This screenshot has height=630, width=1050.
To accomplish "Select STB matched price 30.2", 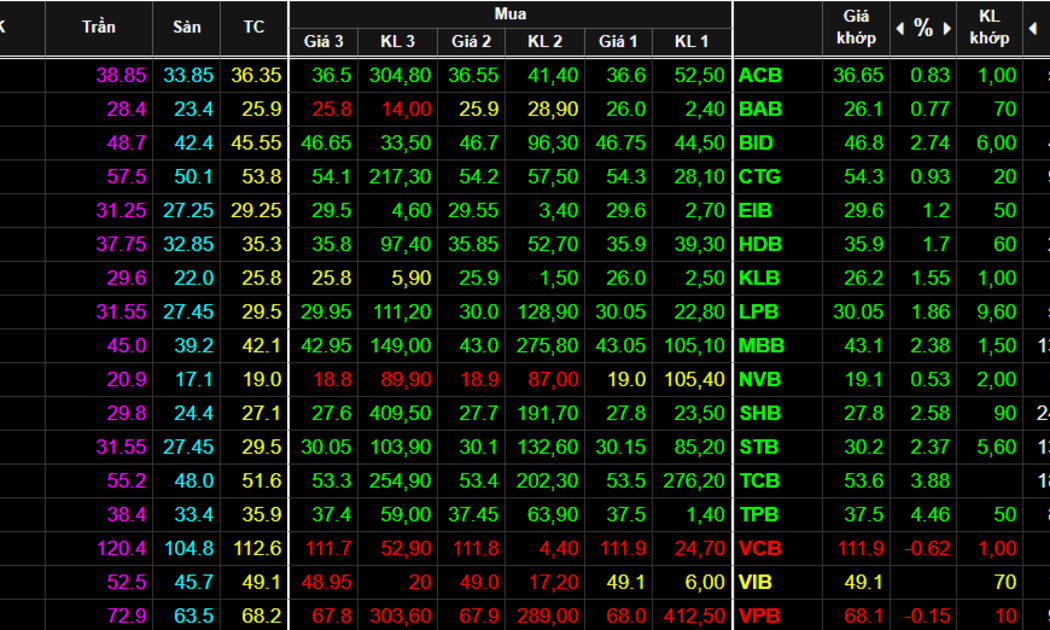I will point(863,447).
